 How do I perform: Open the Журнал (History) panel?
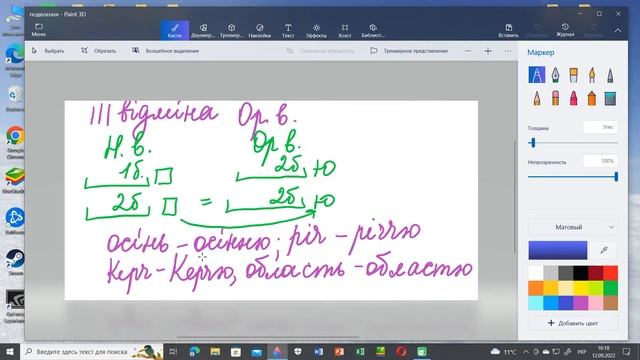click(565, 30)
